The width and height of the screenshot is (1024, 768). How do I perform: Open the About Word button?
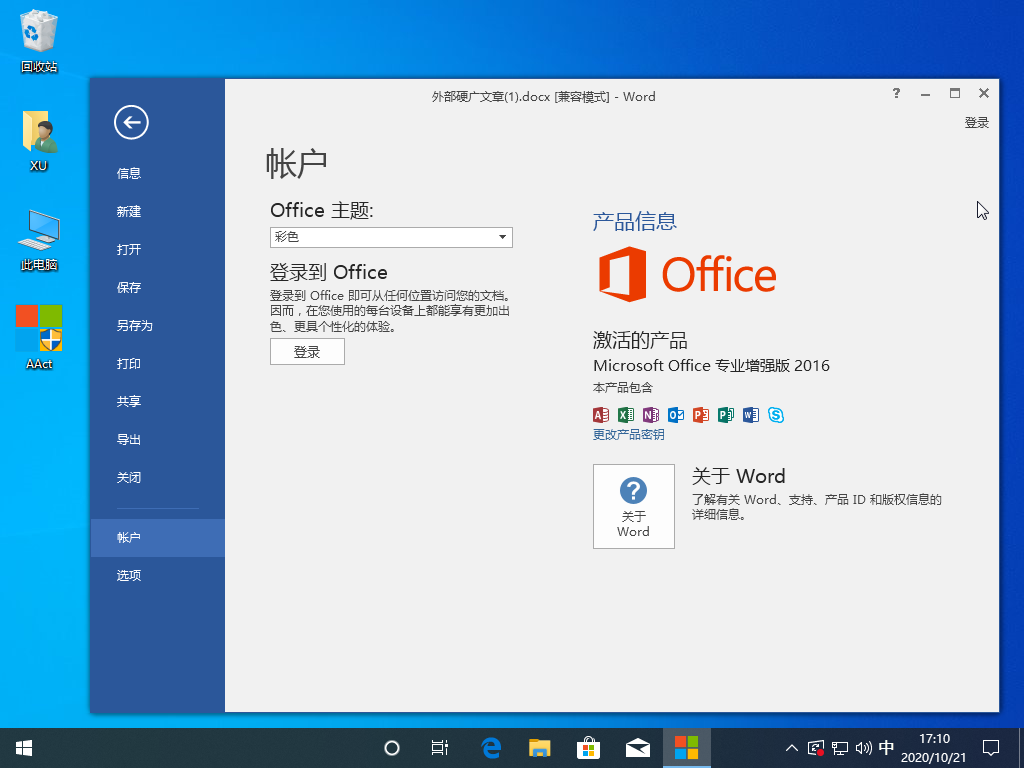pos(633,506)
